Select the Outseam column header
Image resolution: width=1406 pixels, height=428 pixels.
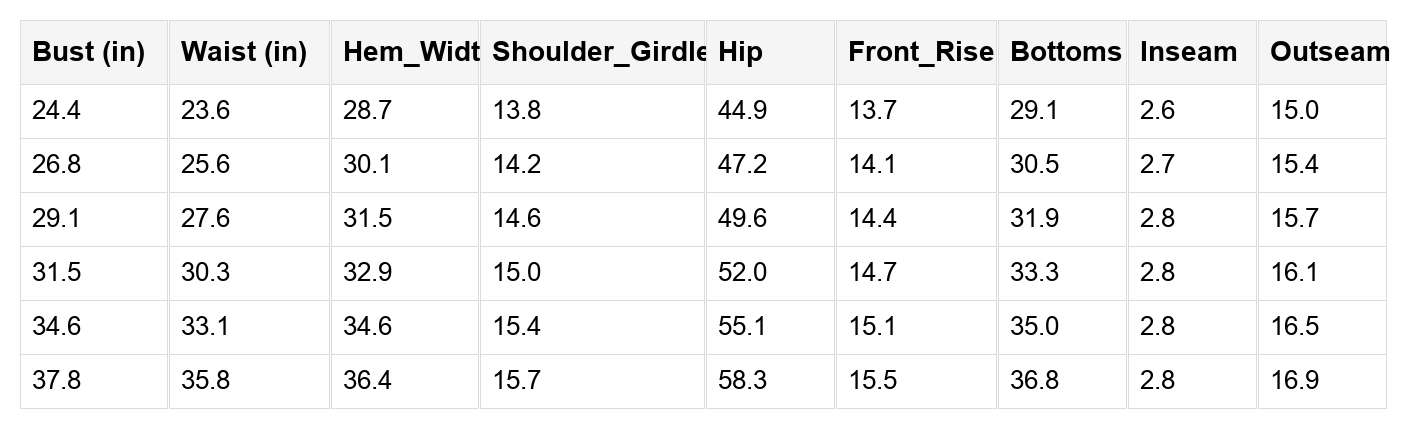1322,52
